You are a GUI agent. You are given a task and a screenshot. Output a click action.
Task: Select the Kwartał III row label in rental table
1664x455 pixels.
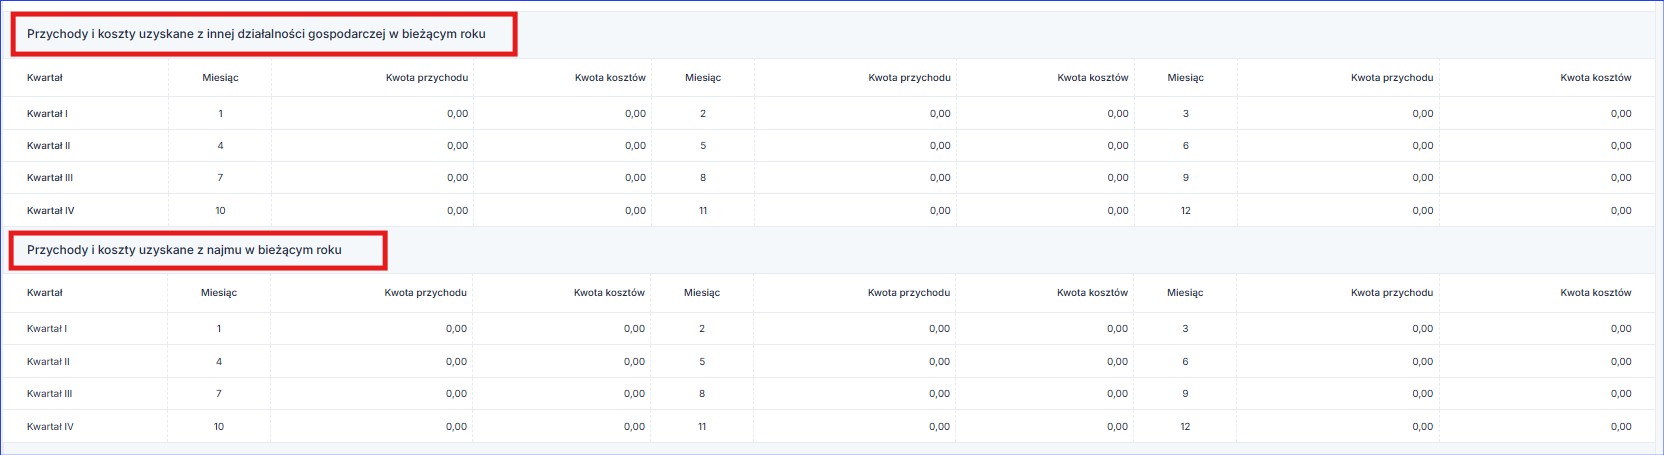click(49, 394)
